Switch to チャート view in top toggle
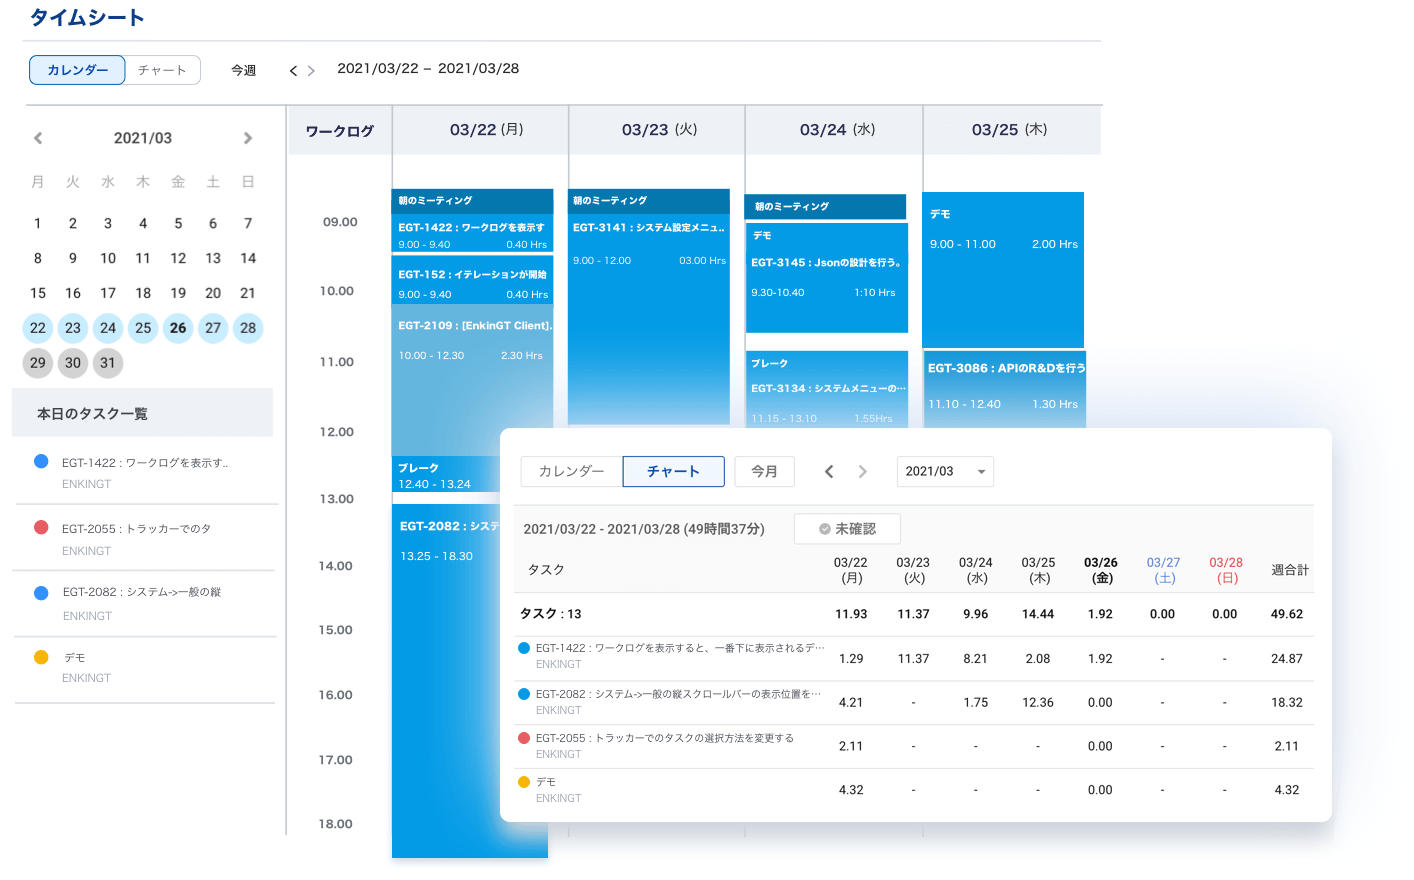This screenshot has height=880, width=1414. point(162,70)
